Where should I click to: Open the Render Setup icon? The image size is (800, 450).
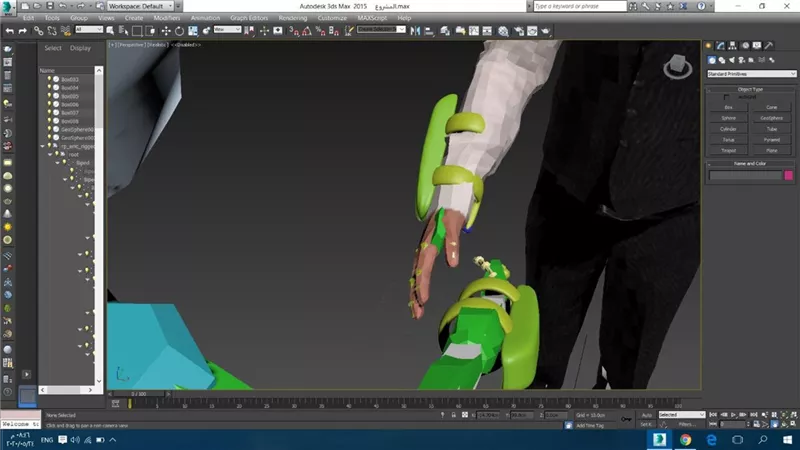click(x=519, y=31)
